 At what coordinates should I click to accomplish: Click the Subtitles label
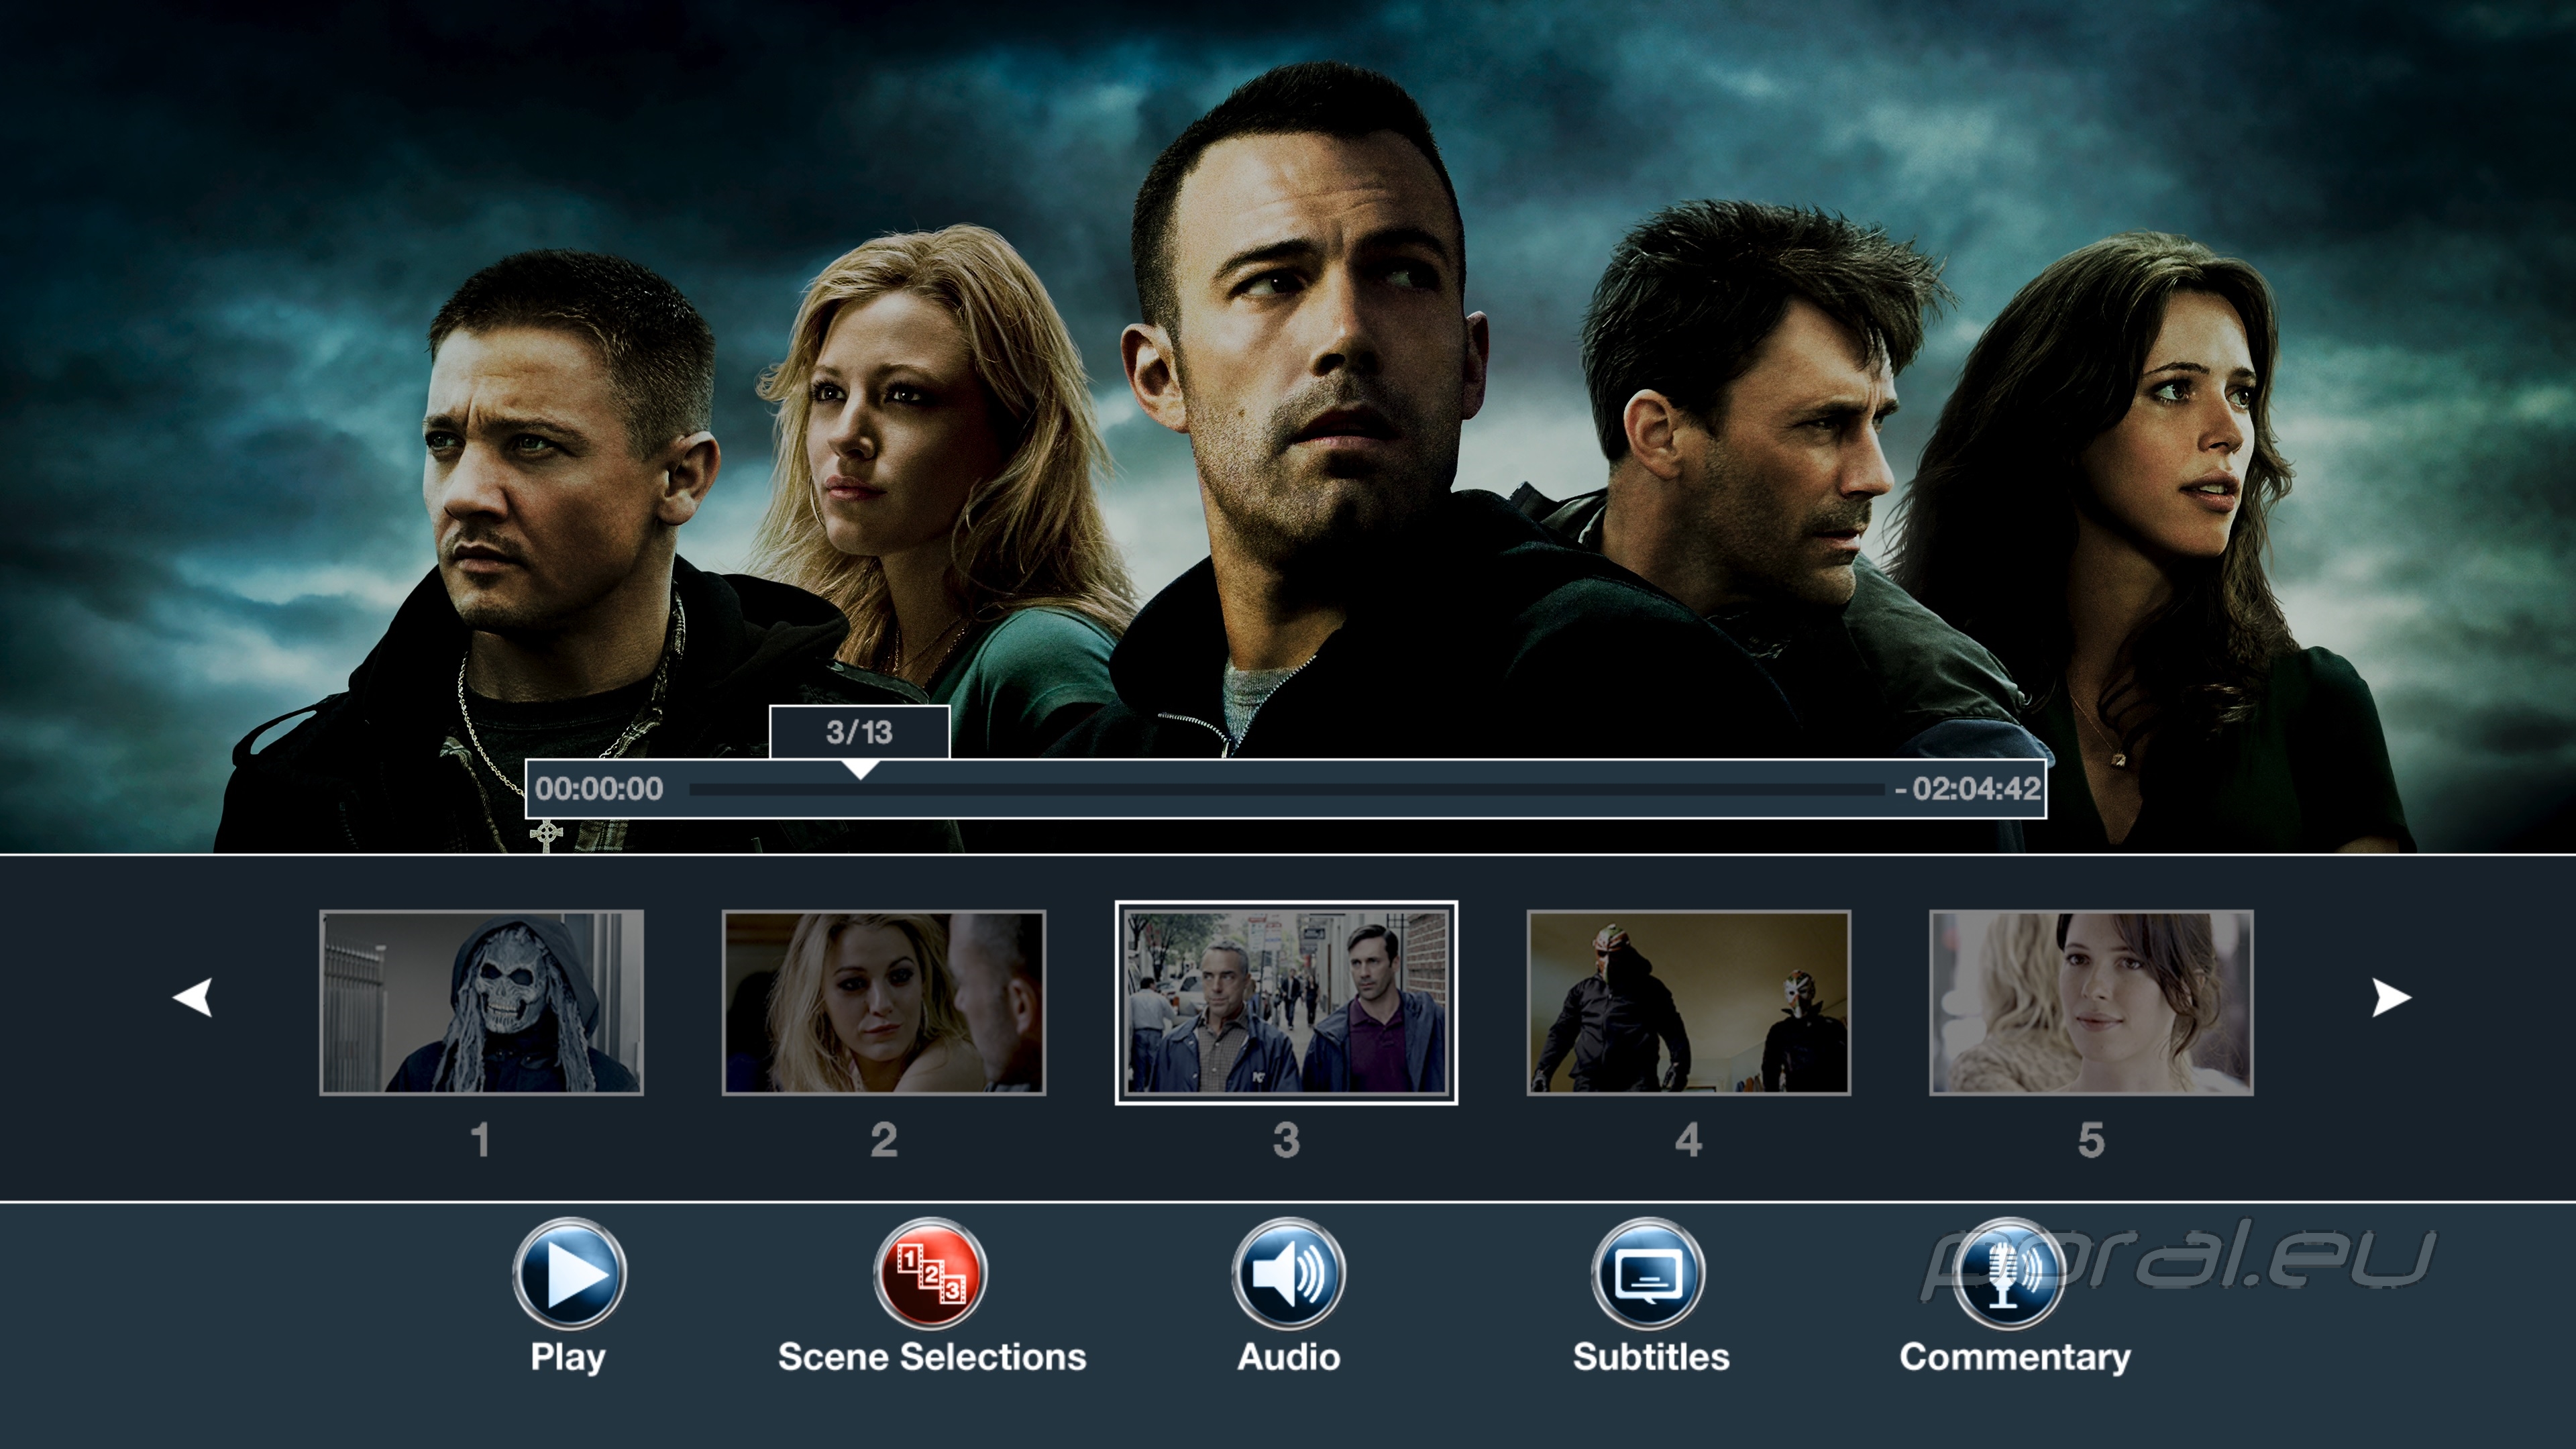pos(1651,1356)
